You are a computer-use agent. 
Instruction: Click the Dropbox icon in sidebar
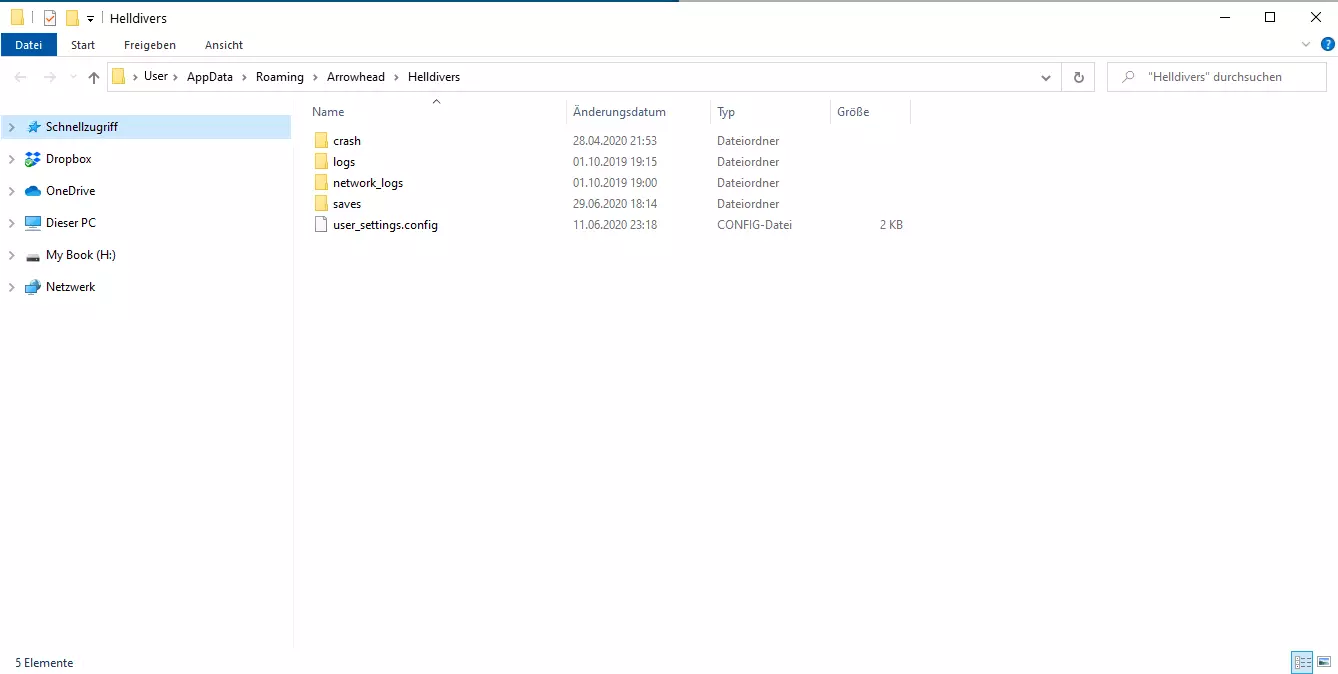(x=34, y=159)
